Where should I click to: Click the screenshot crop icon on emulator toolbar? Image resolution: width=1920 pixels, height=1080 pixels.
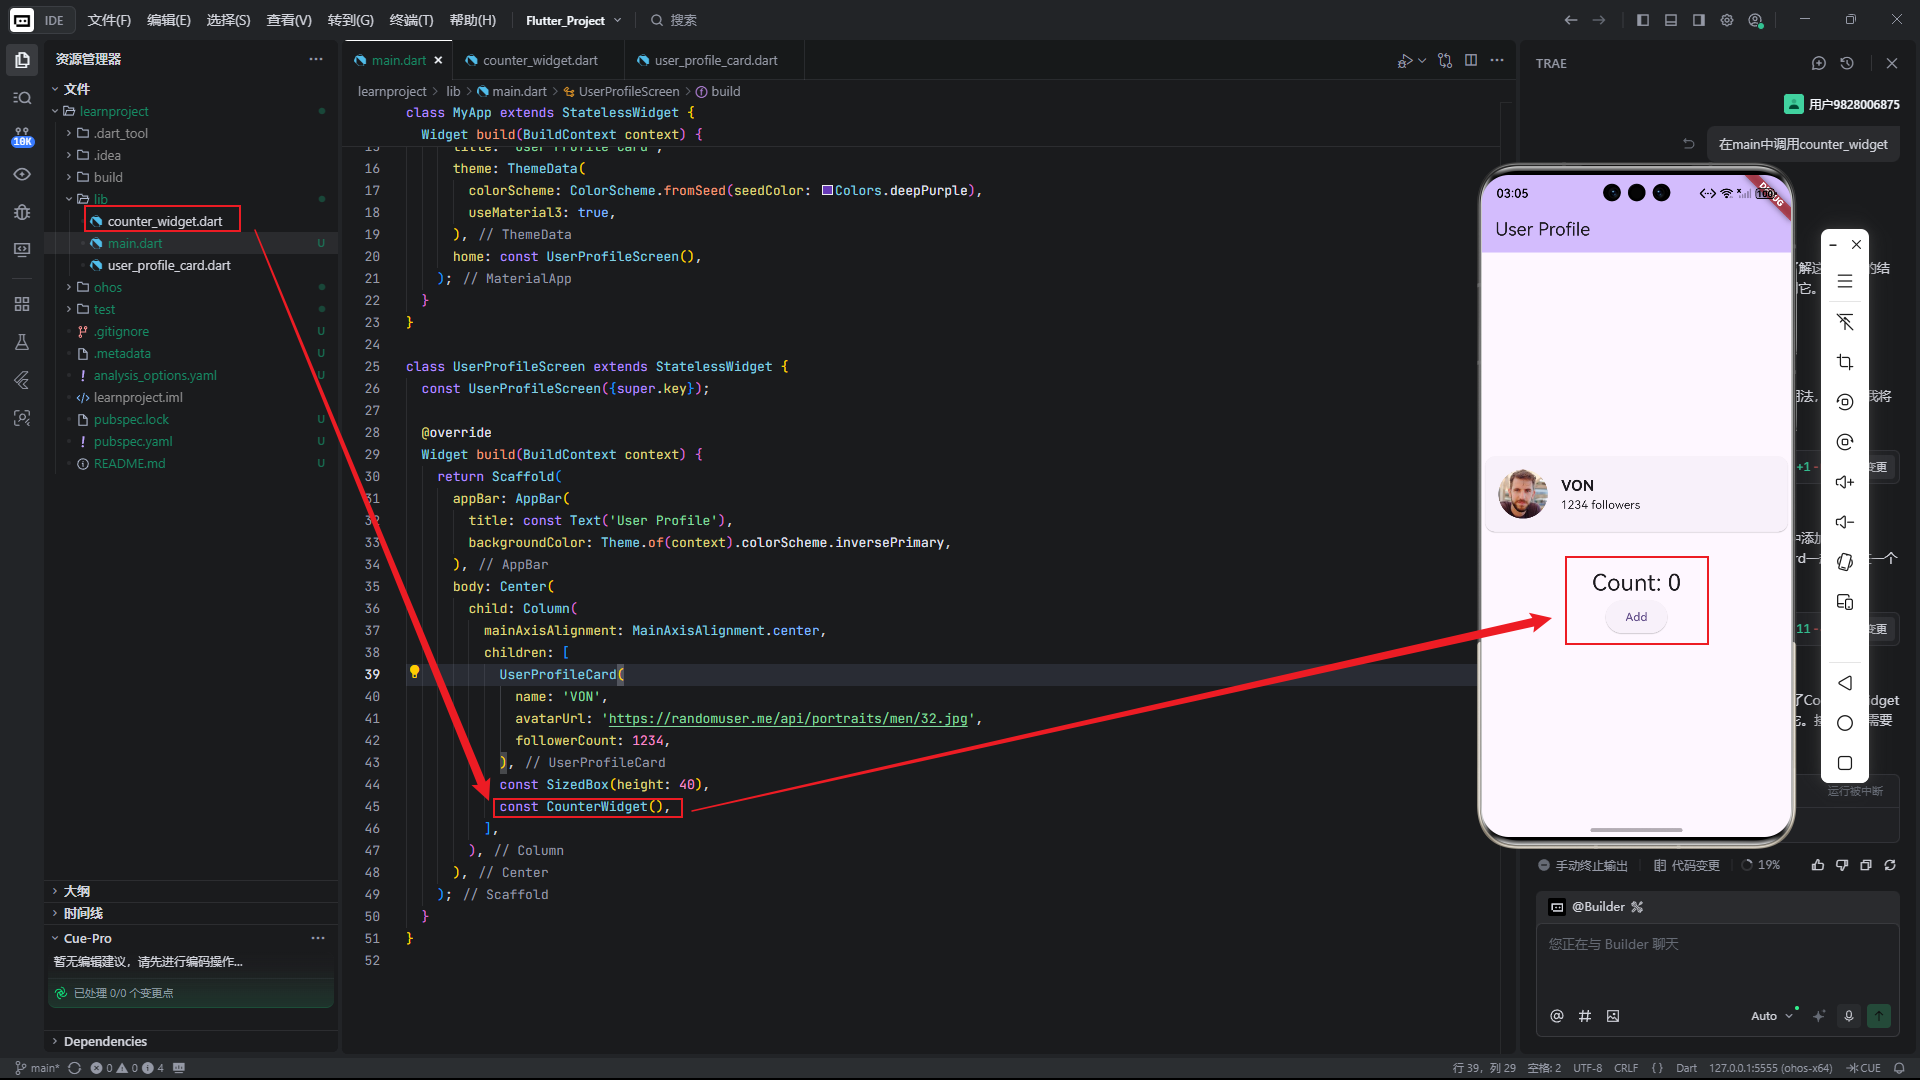pyautogui.click(x=1845, y=362)
